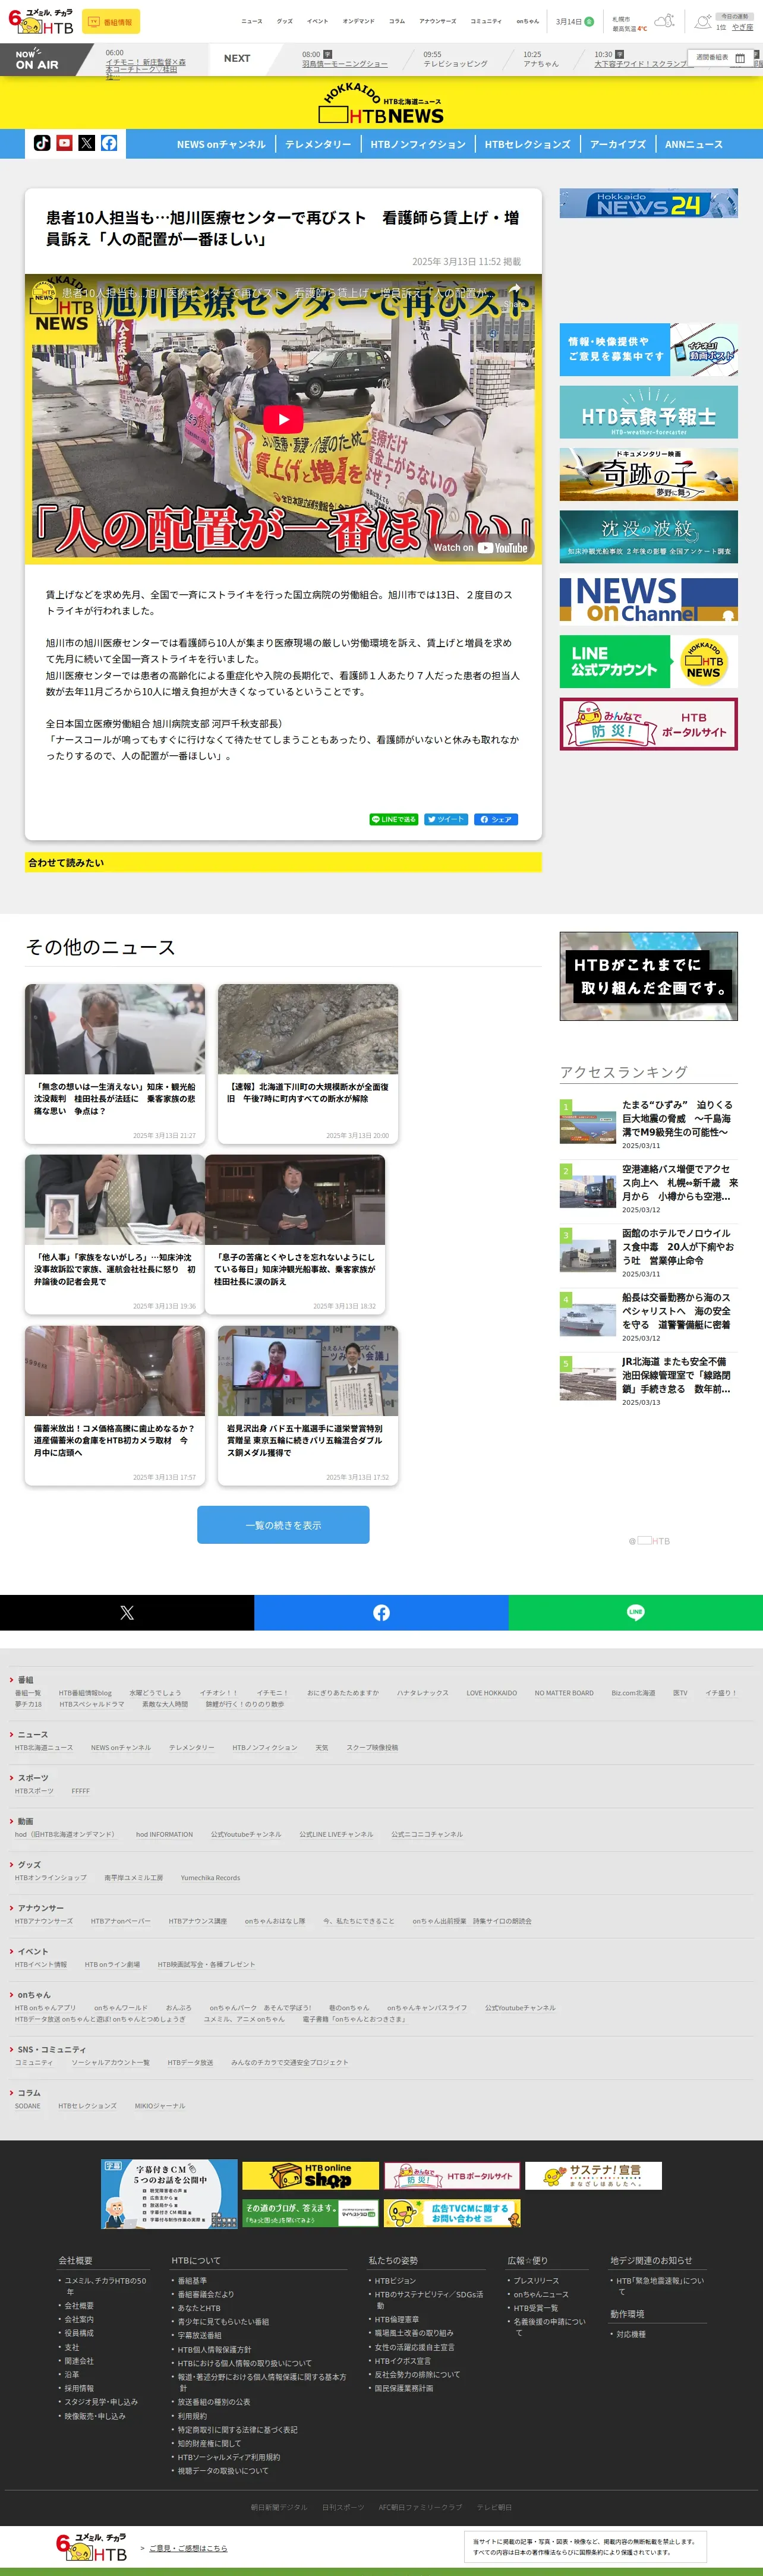Select the NEWS onチャンネル tab

tap(221, 144)
